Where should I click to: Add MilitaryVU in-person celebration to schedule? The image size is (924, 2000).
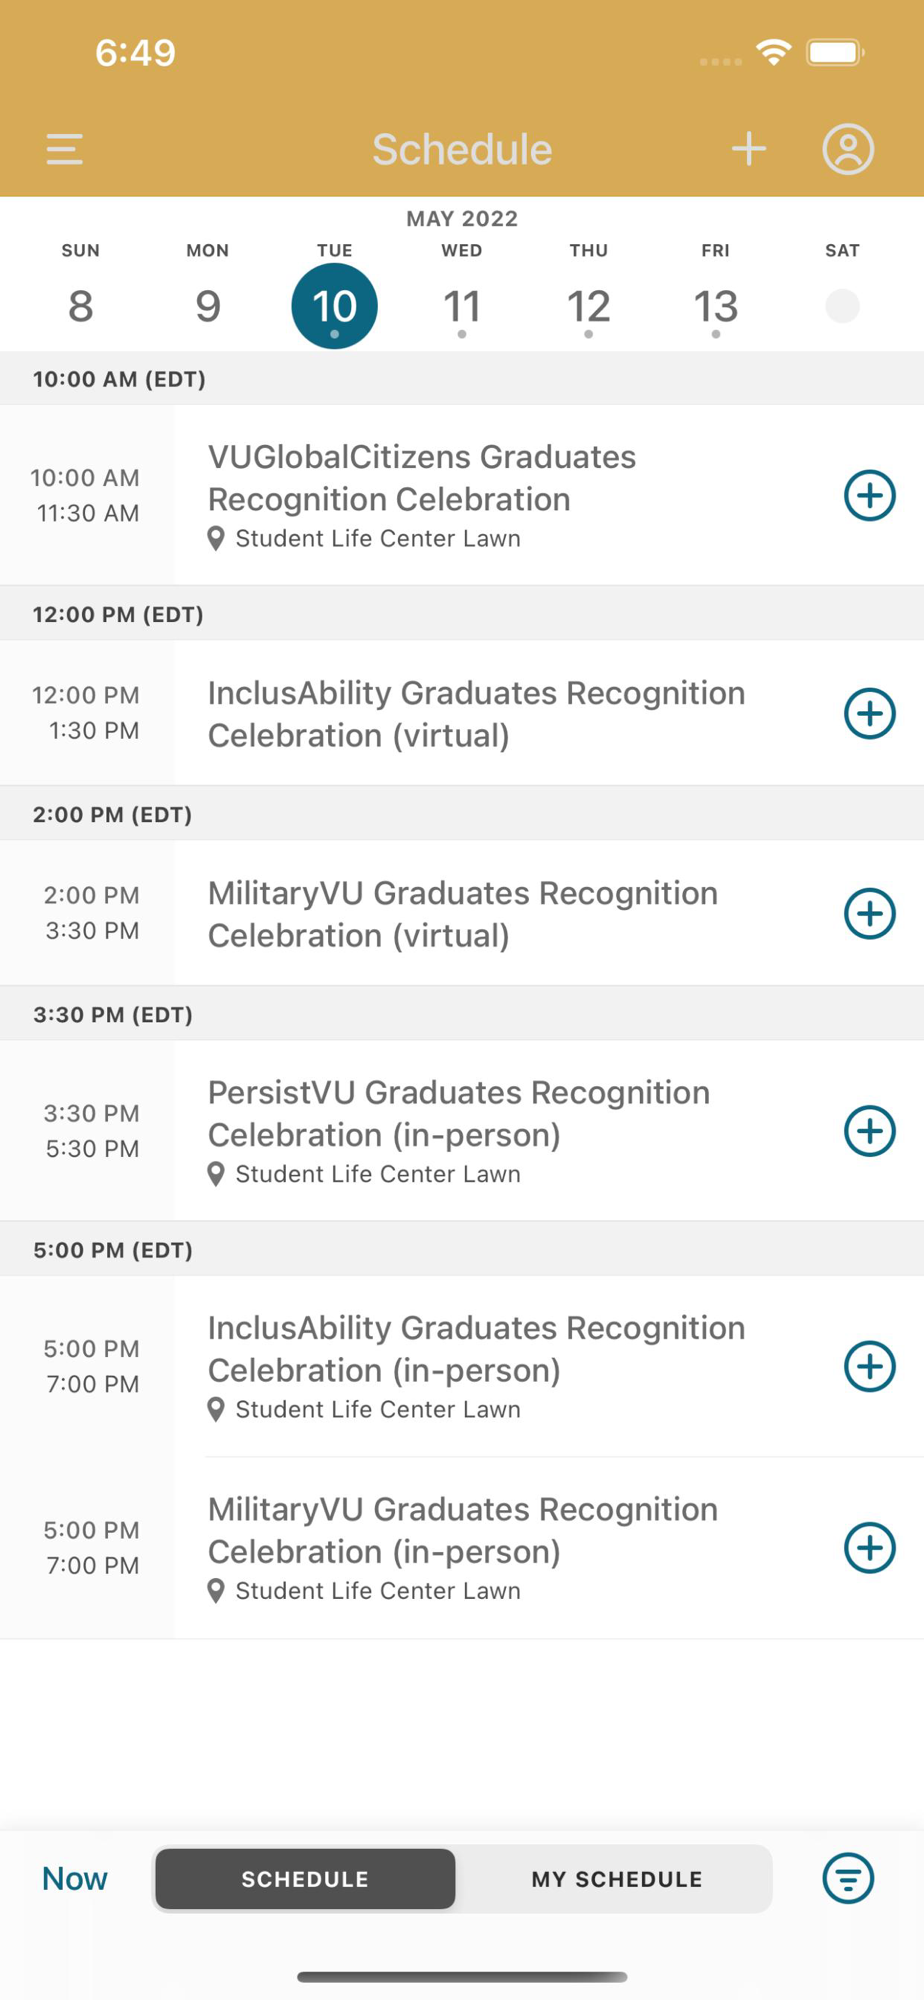click(869, 1548)
